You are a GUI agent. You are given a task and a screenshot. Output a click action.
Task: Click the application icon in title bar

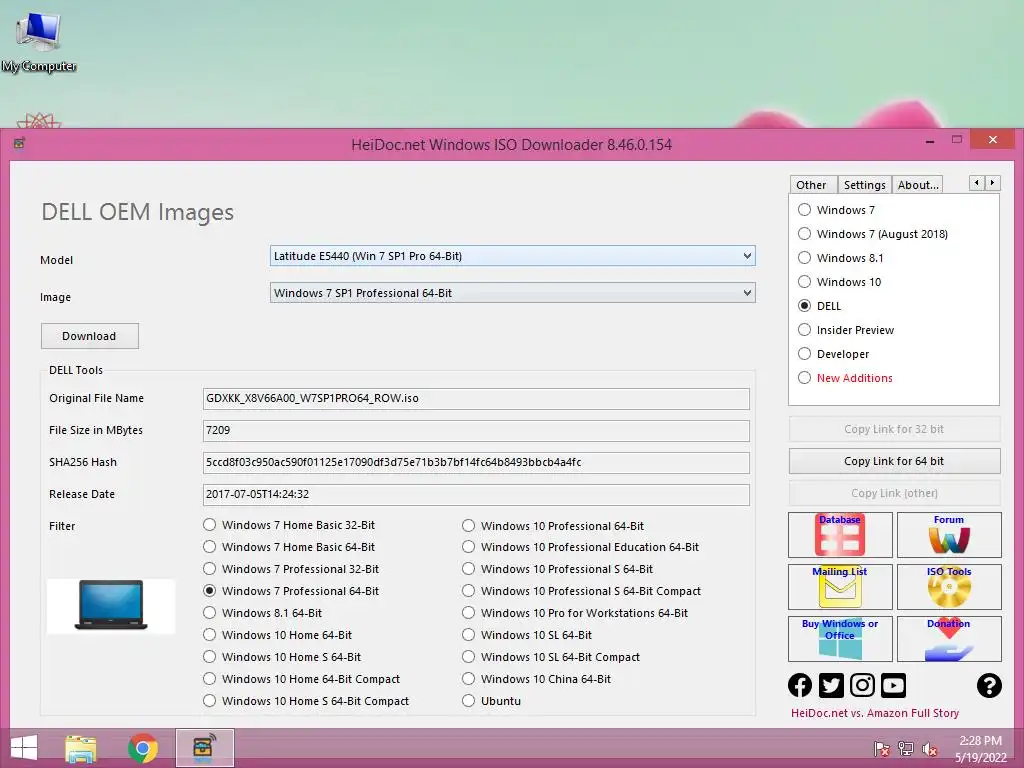pyautogui.click(x=19, y=143)
